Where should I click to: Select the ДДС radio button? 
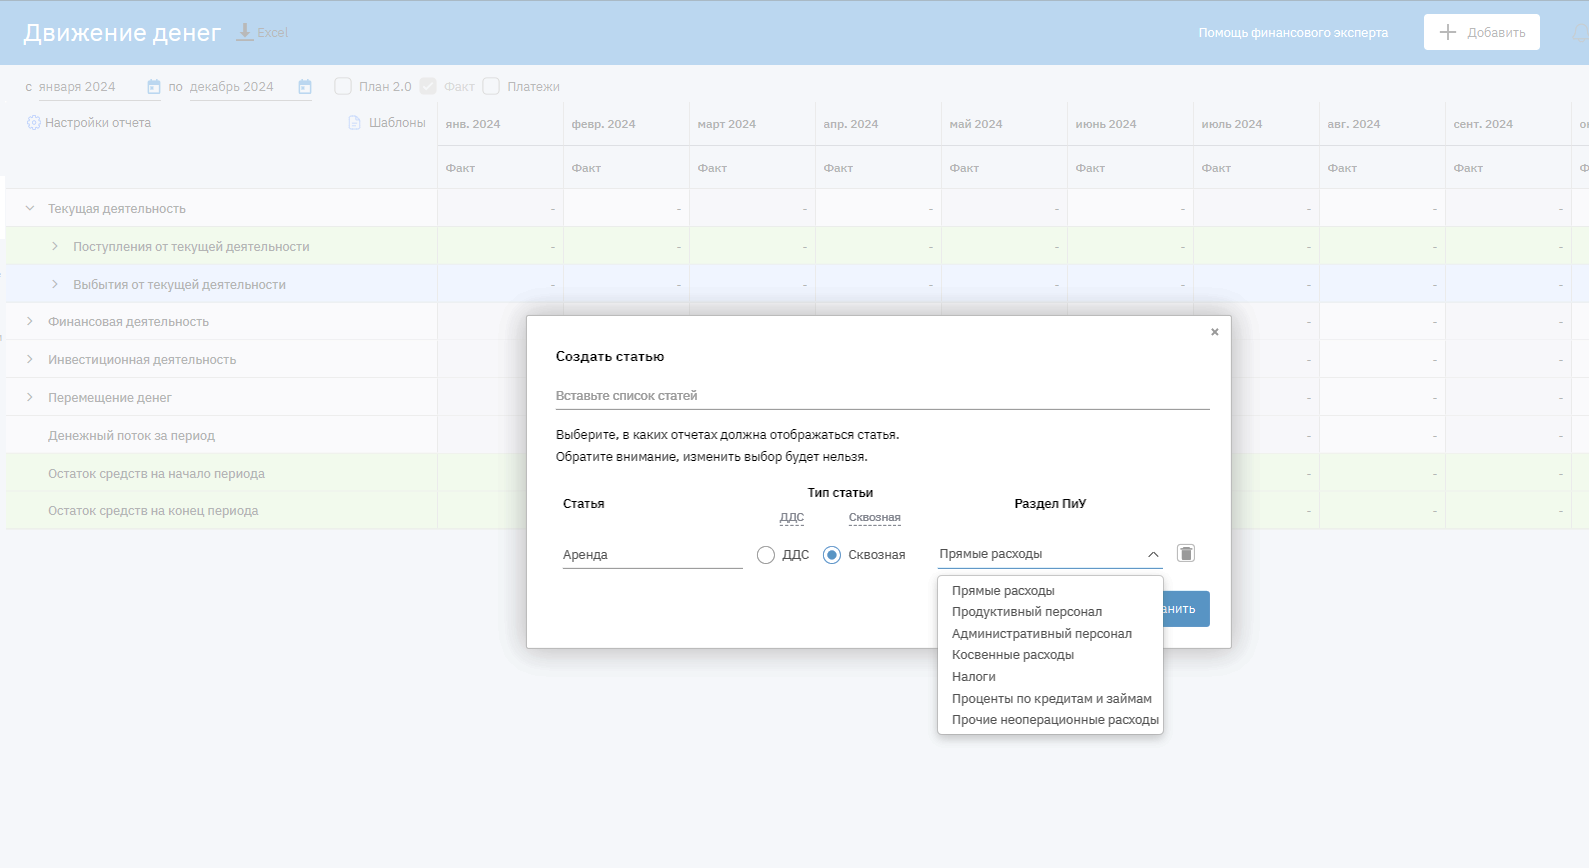[766, 555]
